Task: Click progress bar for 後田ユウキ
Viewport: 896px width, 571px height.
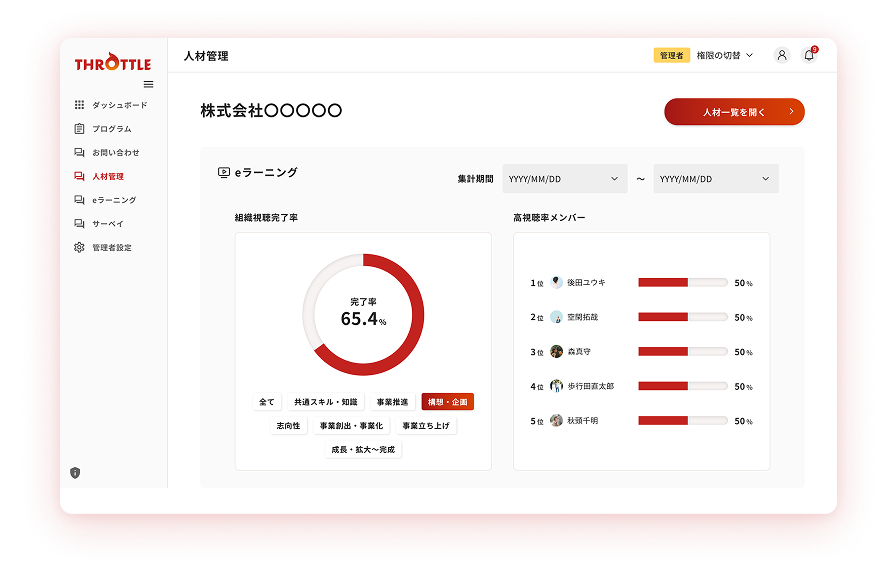Action: pyautogui.click(x=683, y=282)
